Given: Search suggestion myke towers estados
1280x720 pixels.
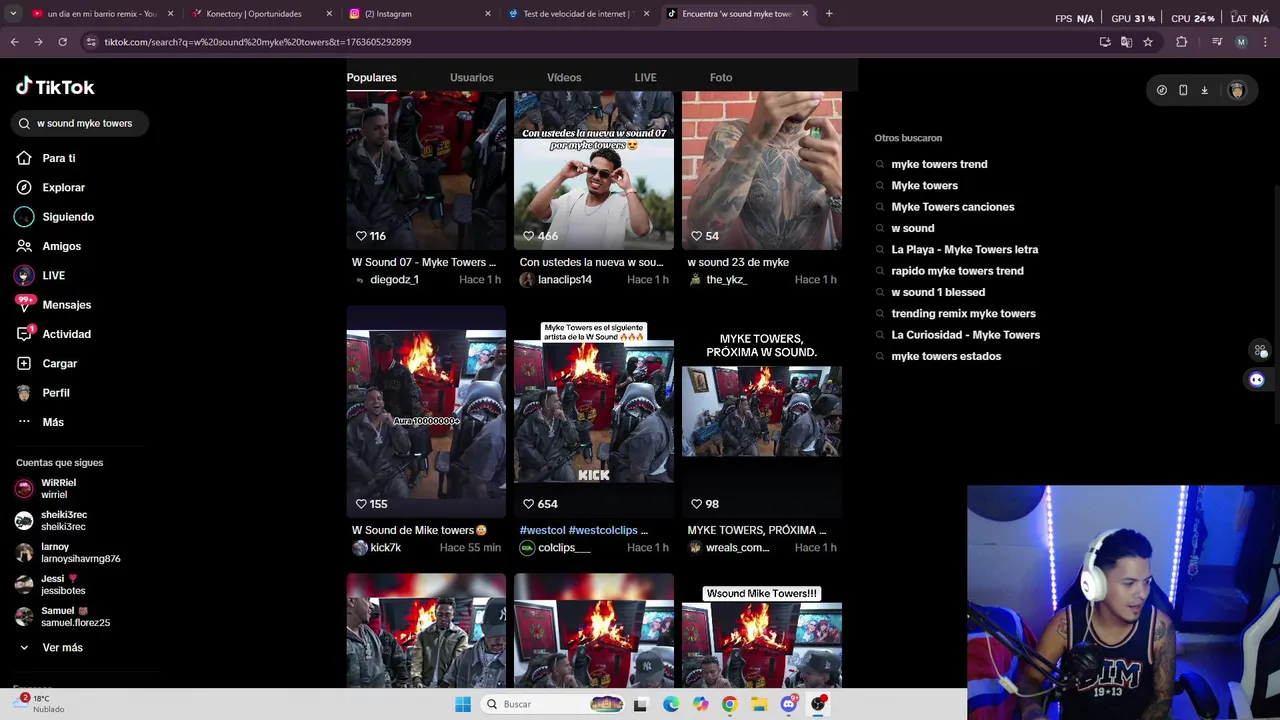Looking at the screenshot, I should click(946, 356).
